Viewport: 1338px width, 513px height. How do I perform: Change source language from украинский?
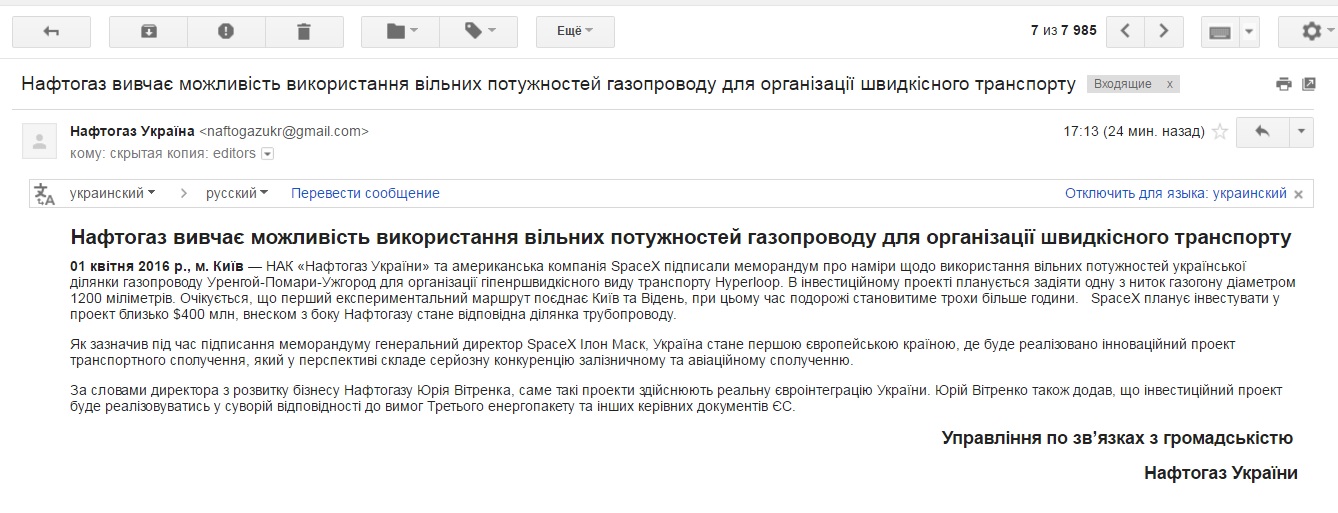[x=112, y=193]
